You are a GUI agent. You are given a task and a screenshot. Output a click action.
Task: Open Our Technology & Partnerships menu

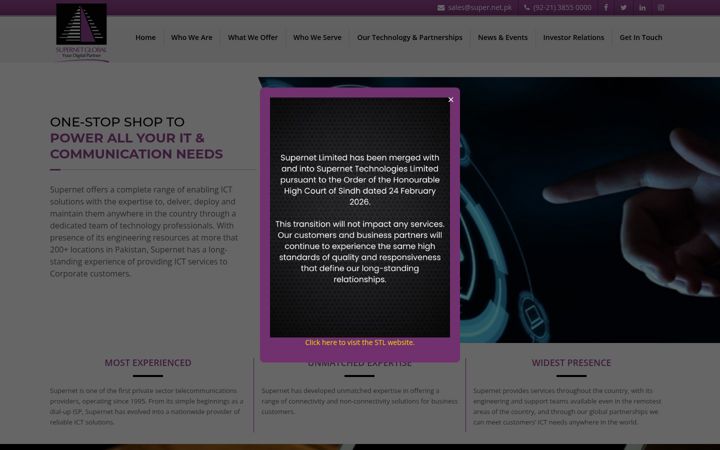click(x=410, y=38)
